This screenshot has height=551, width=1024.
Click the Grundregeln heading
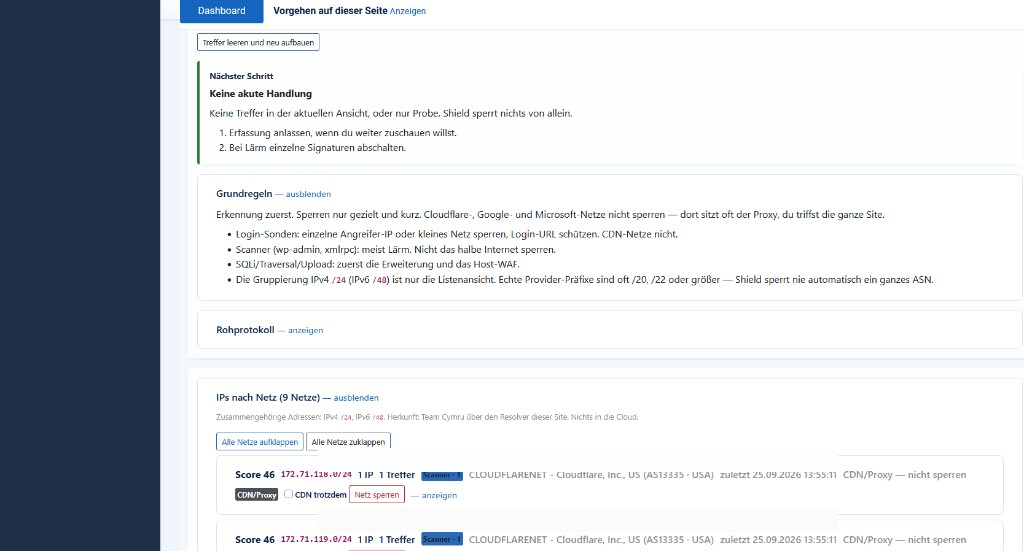point(244,194)
